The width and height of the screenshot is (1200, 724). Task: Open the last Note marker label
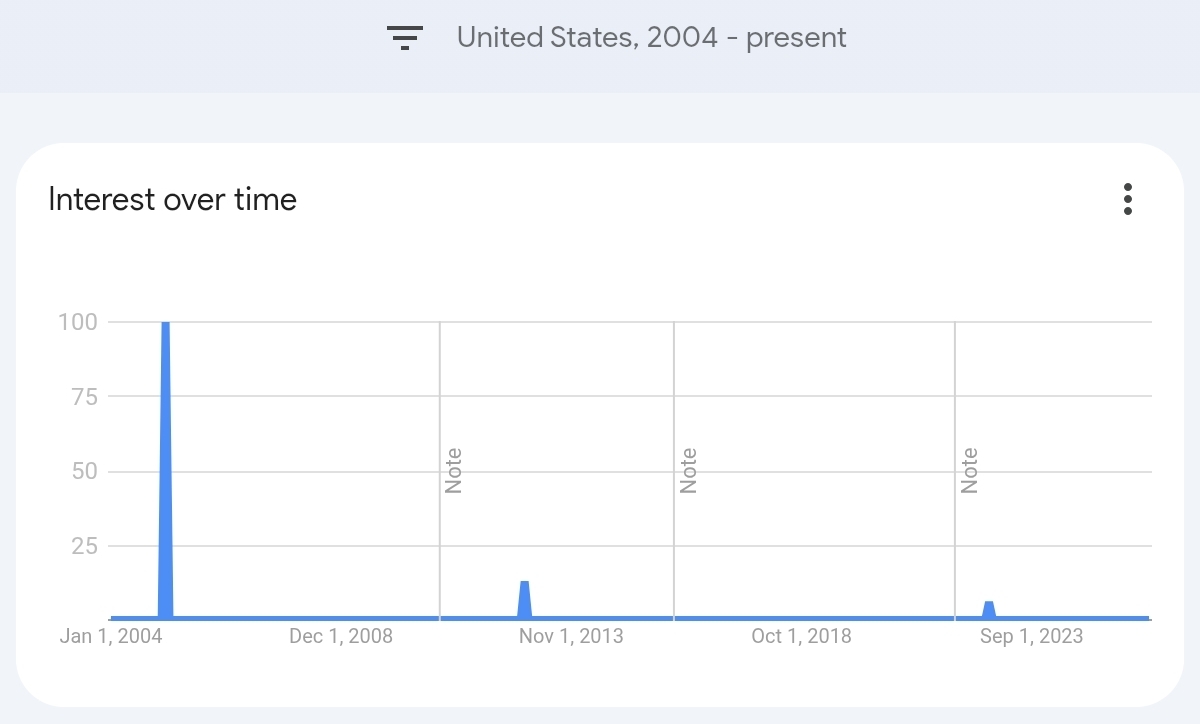(969, 470)
